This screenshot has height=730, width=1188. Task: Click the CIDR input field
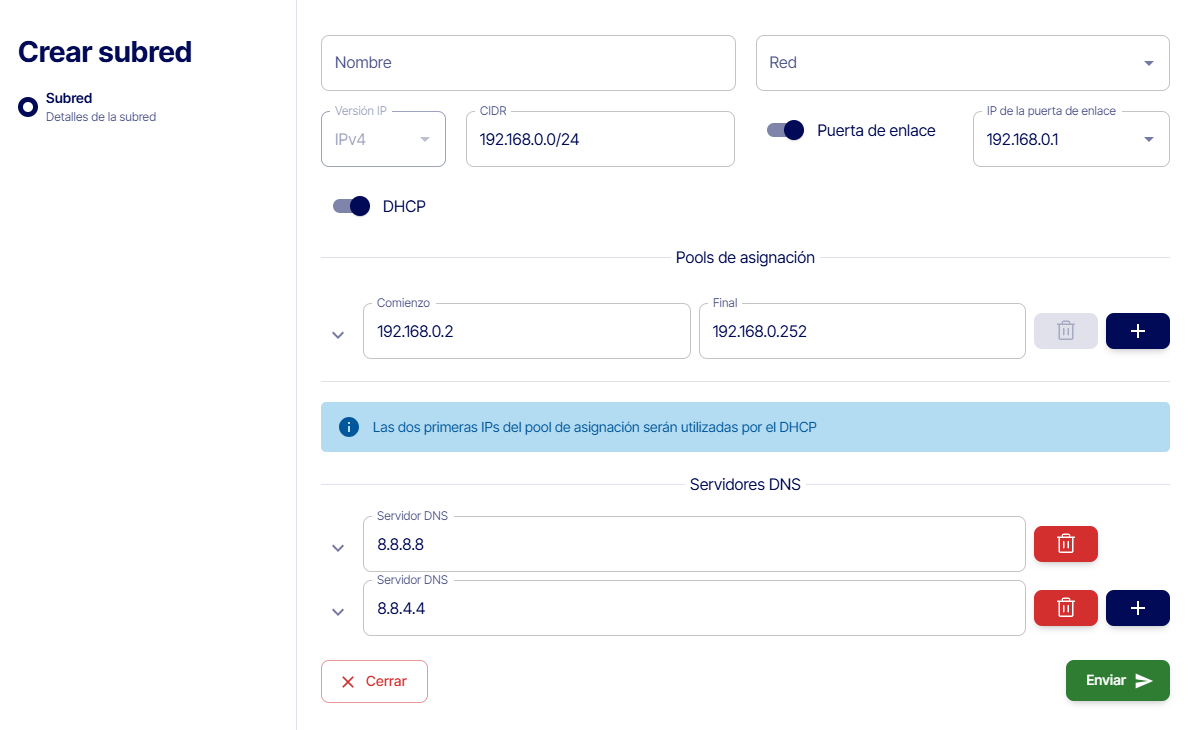pos(600,140)
